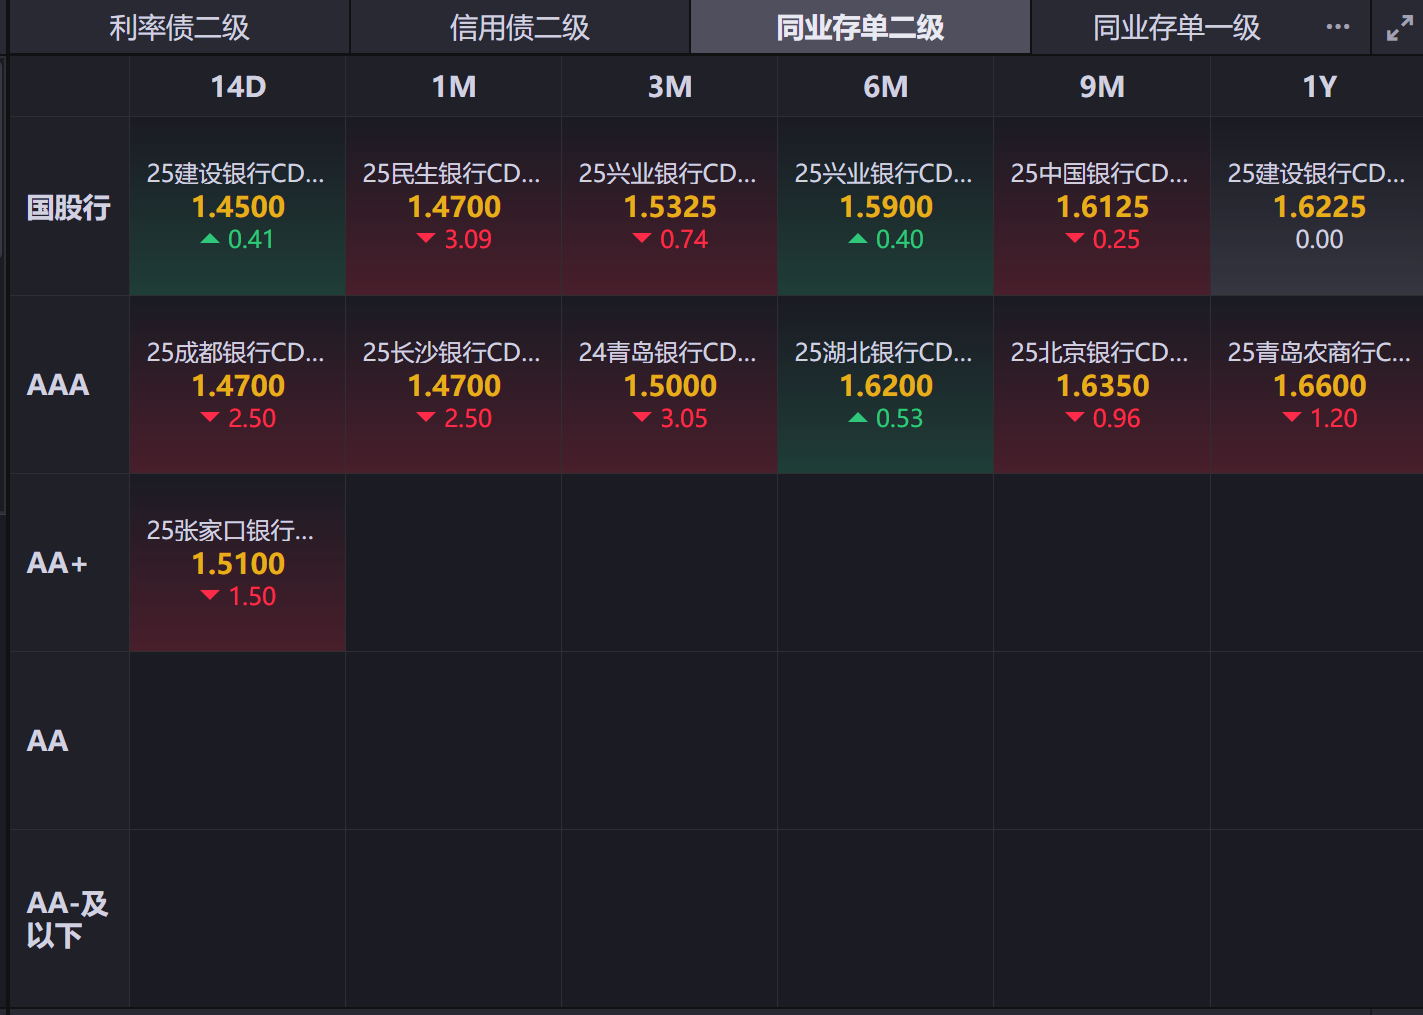Switch to the 利率债二级 tab

click(179, 27)
